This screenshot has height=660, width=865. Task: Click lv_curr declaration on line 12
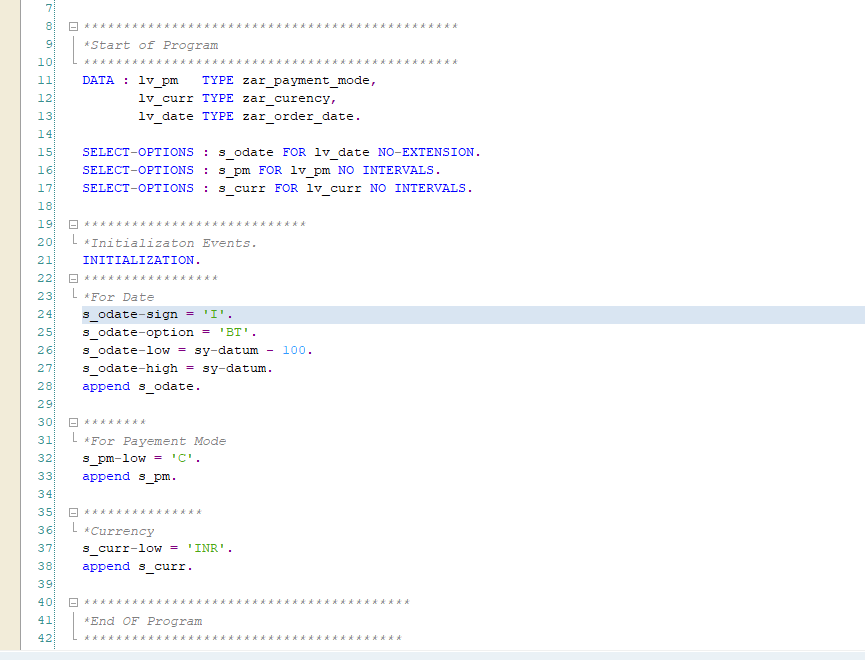coord(165,98)
